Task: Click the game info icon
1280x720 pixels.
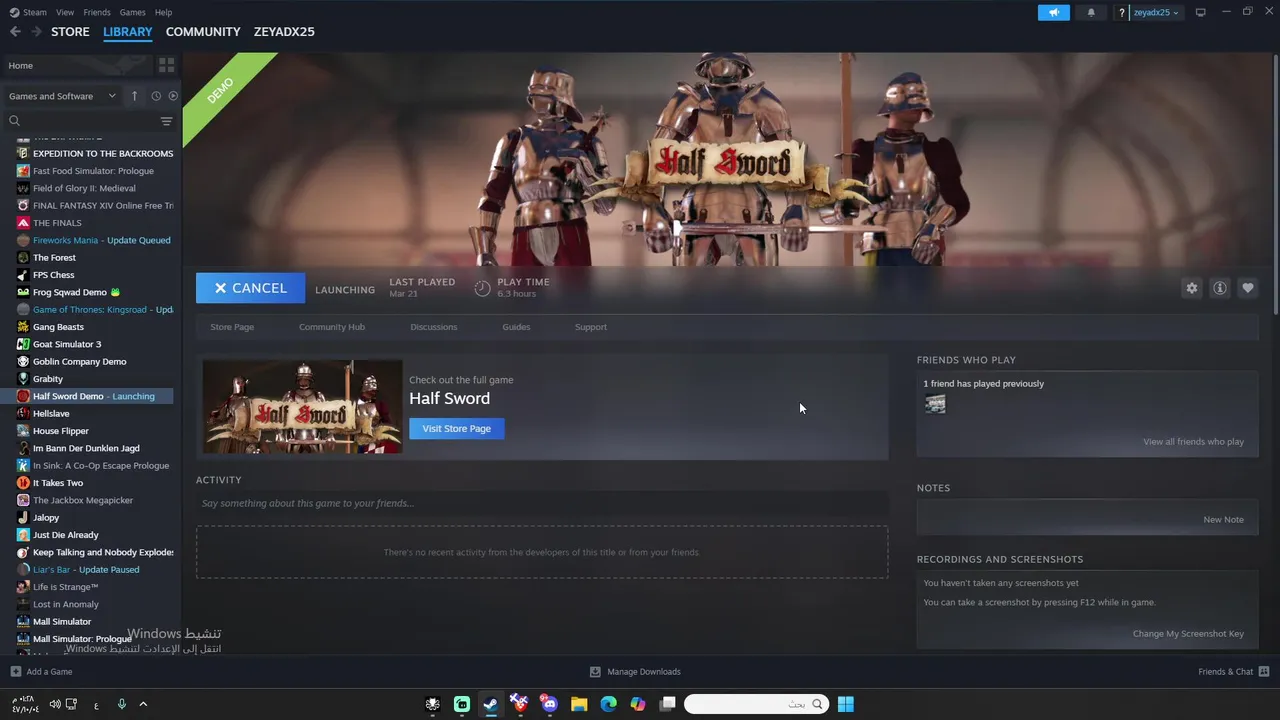Action: click(1220, 288)
